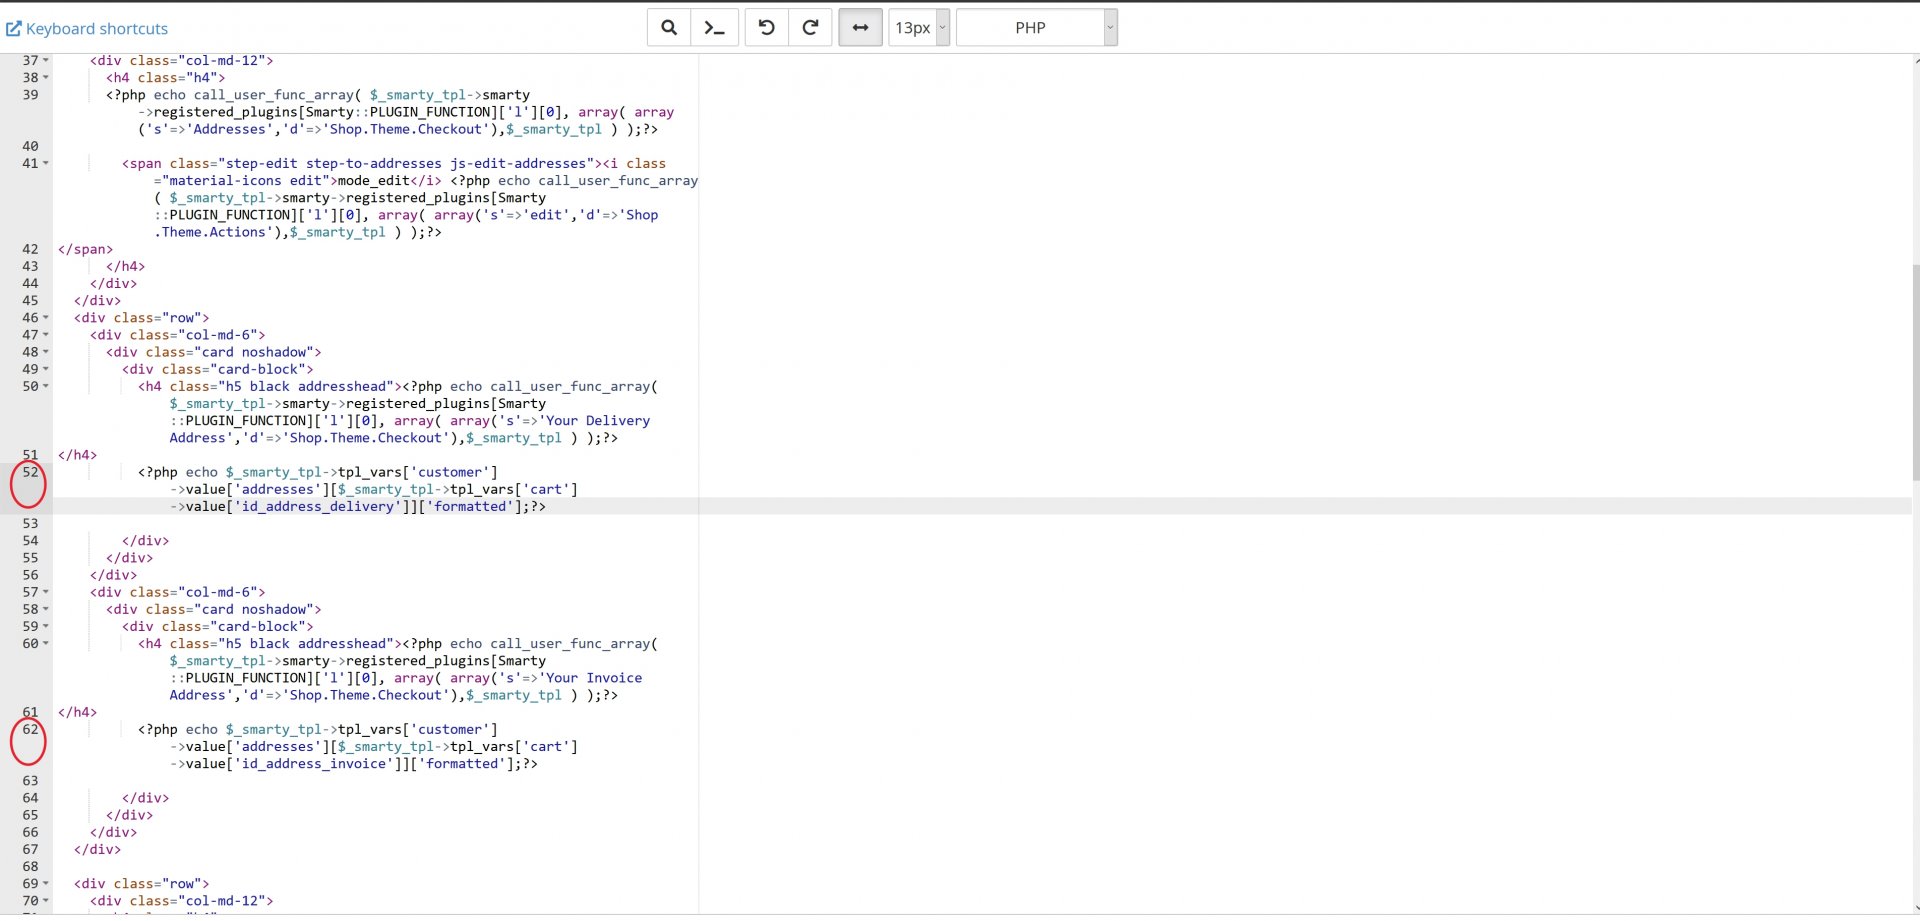Click line number 53 in the gutter
The height and width of the screenshot is (921, 1920).
point(30,524)
